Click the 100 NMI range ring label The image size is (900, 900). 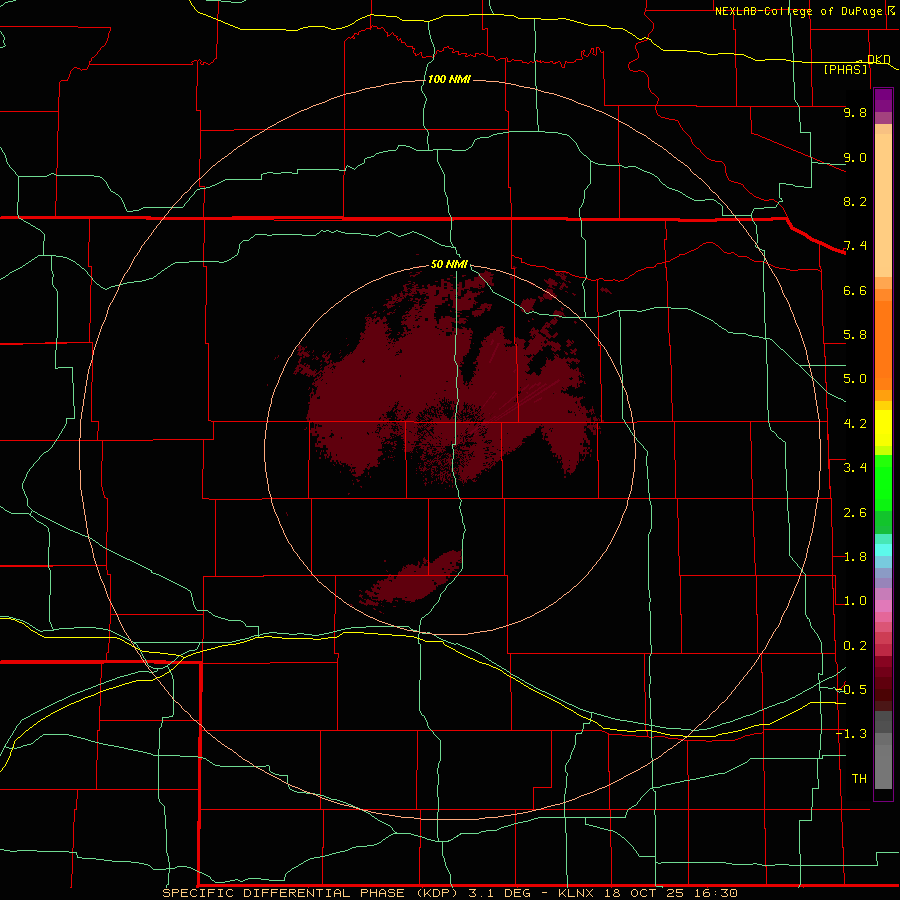click(x=449, y=79)
